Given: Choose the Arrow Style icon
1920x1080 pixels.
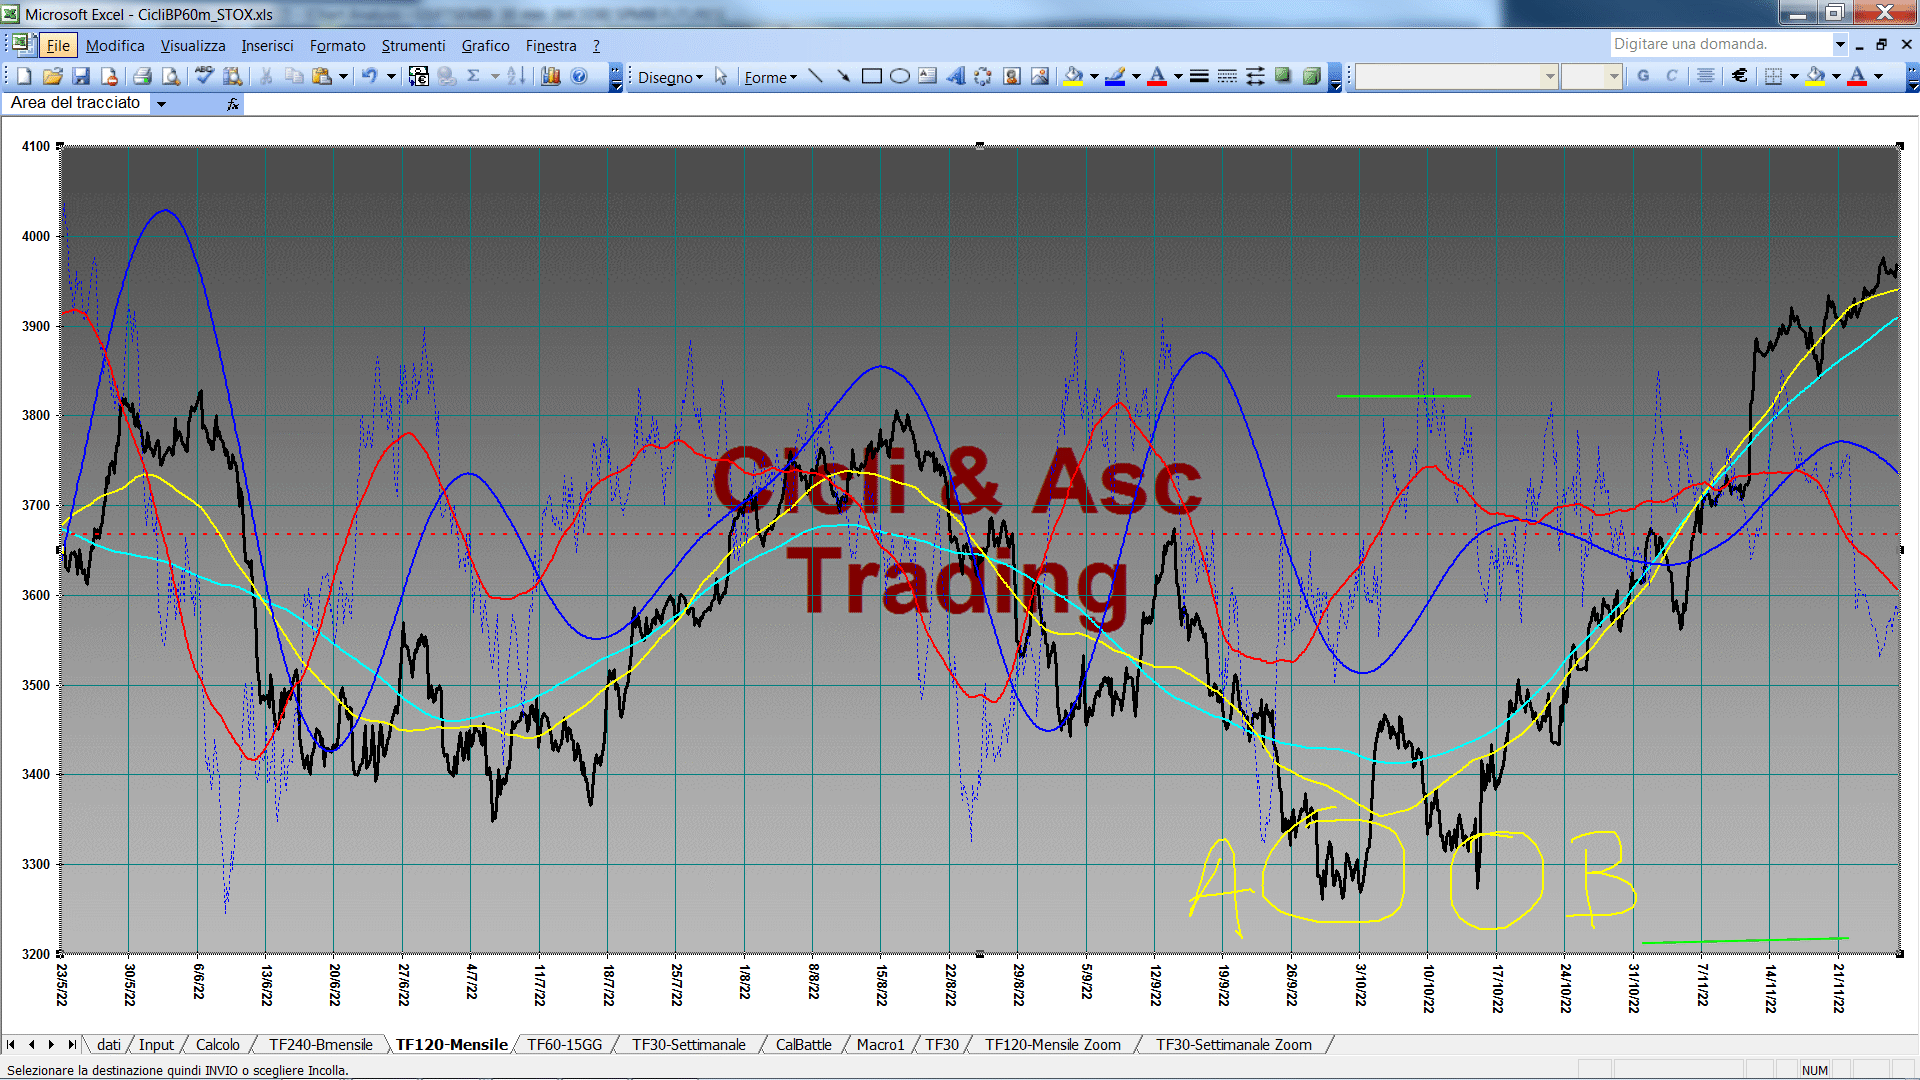Looking at the screenshot, I should pos(1255,76).
